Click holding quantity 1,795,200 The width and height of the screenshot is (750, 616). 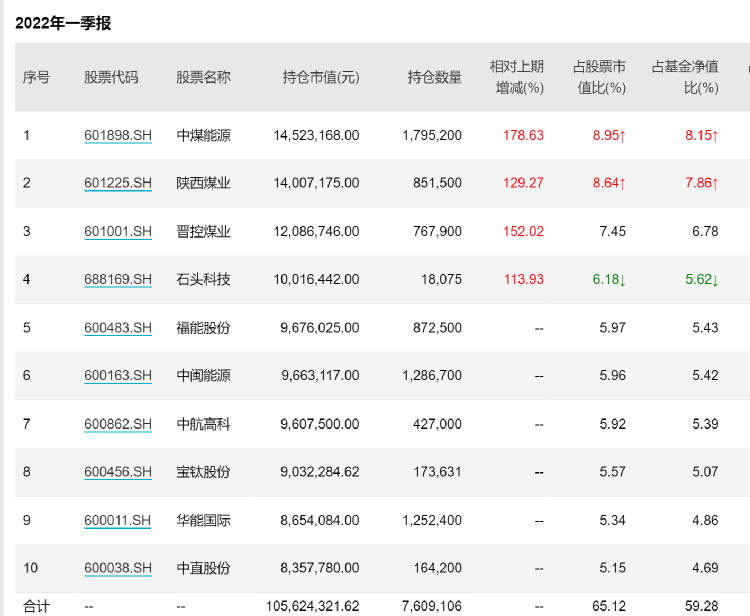coord(432,135)
